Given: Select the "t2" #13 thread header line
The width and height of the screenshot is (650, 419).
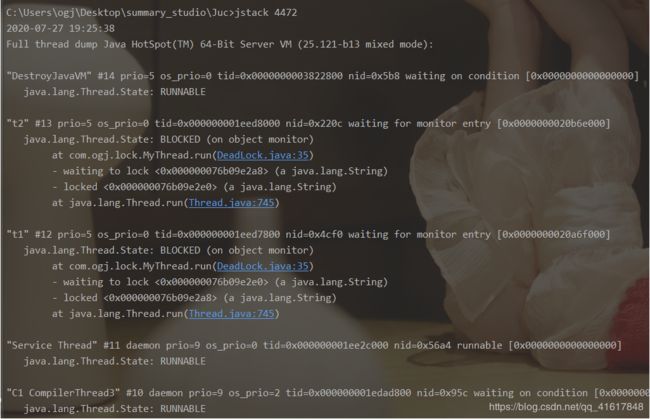Looking at the screenshot, I should (308, 124).
